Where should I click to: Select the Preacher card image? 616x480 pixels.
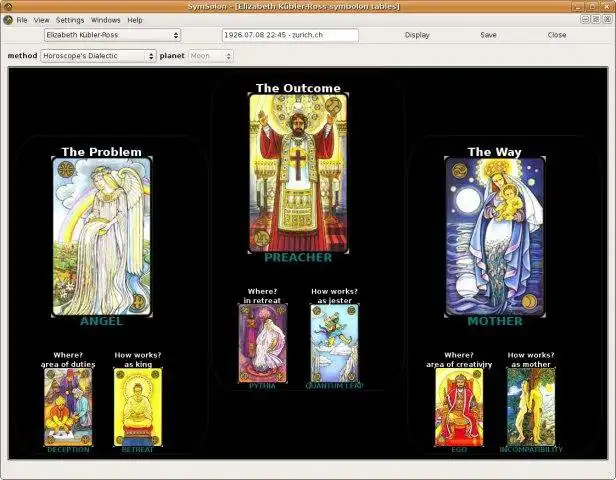pos(297,172)
